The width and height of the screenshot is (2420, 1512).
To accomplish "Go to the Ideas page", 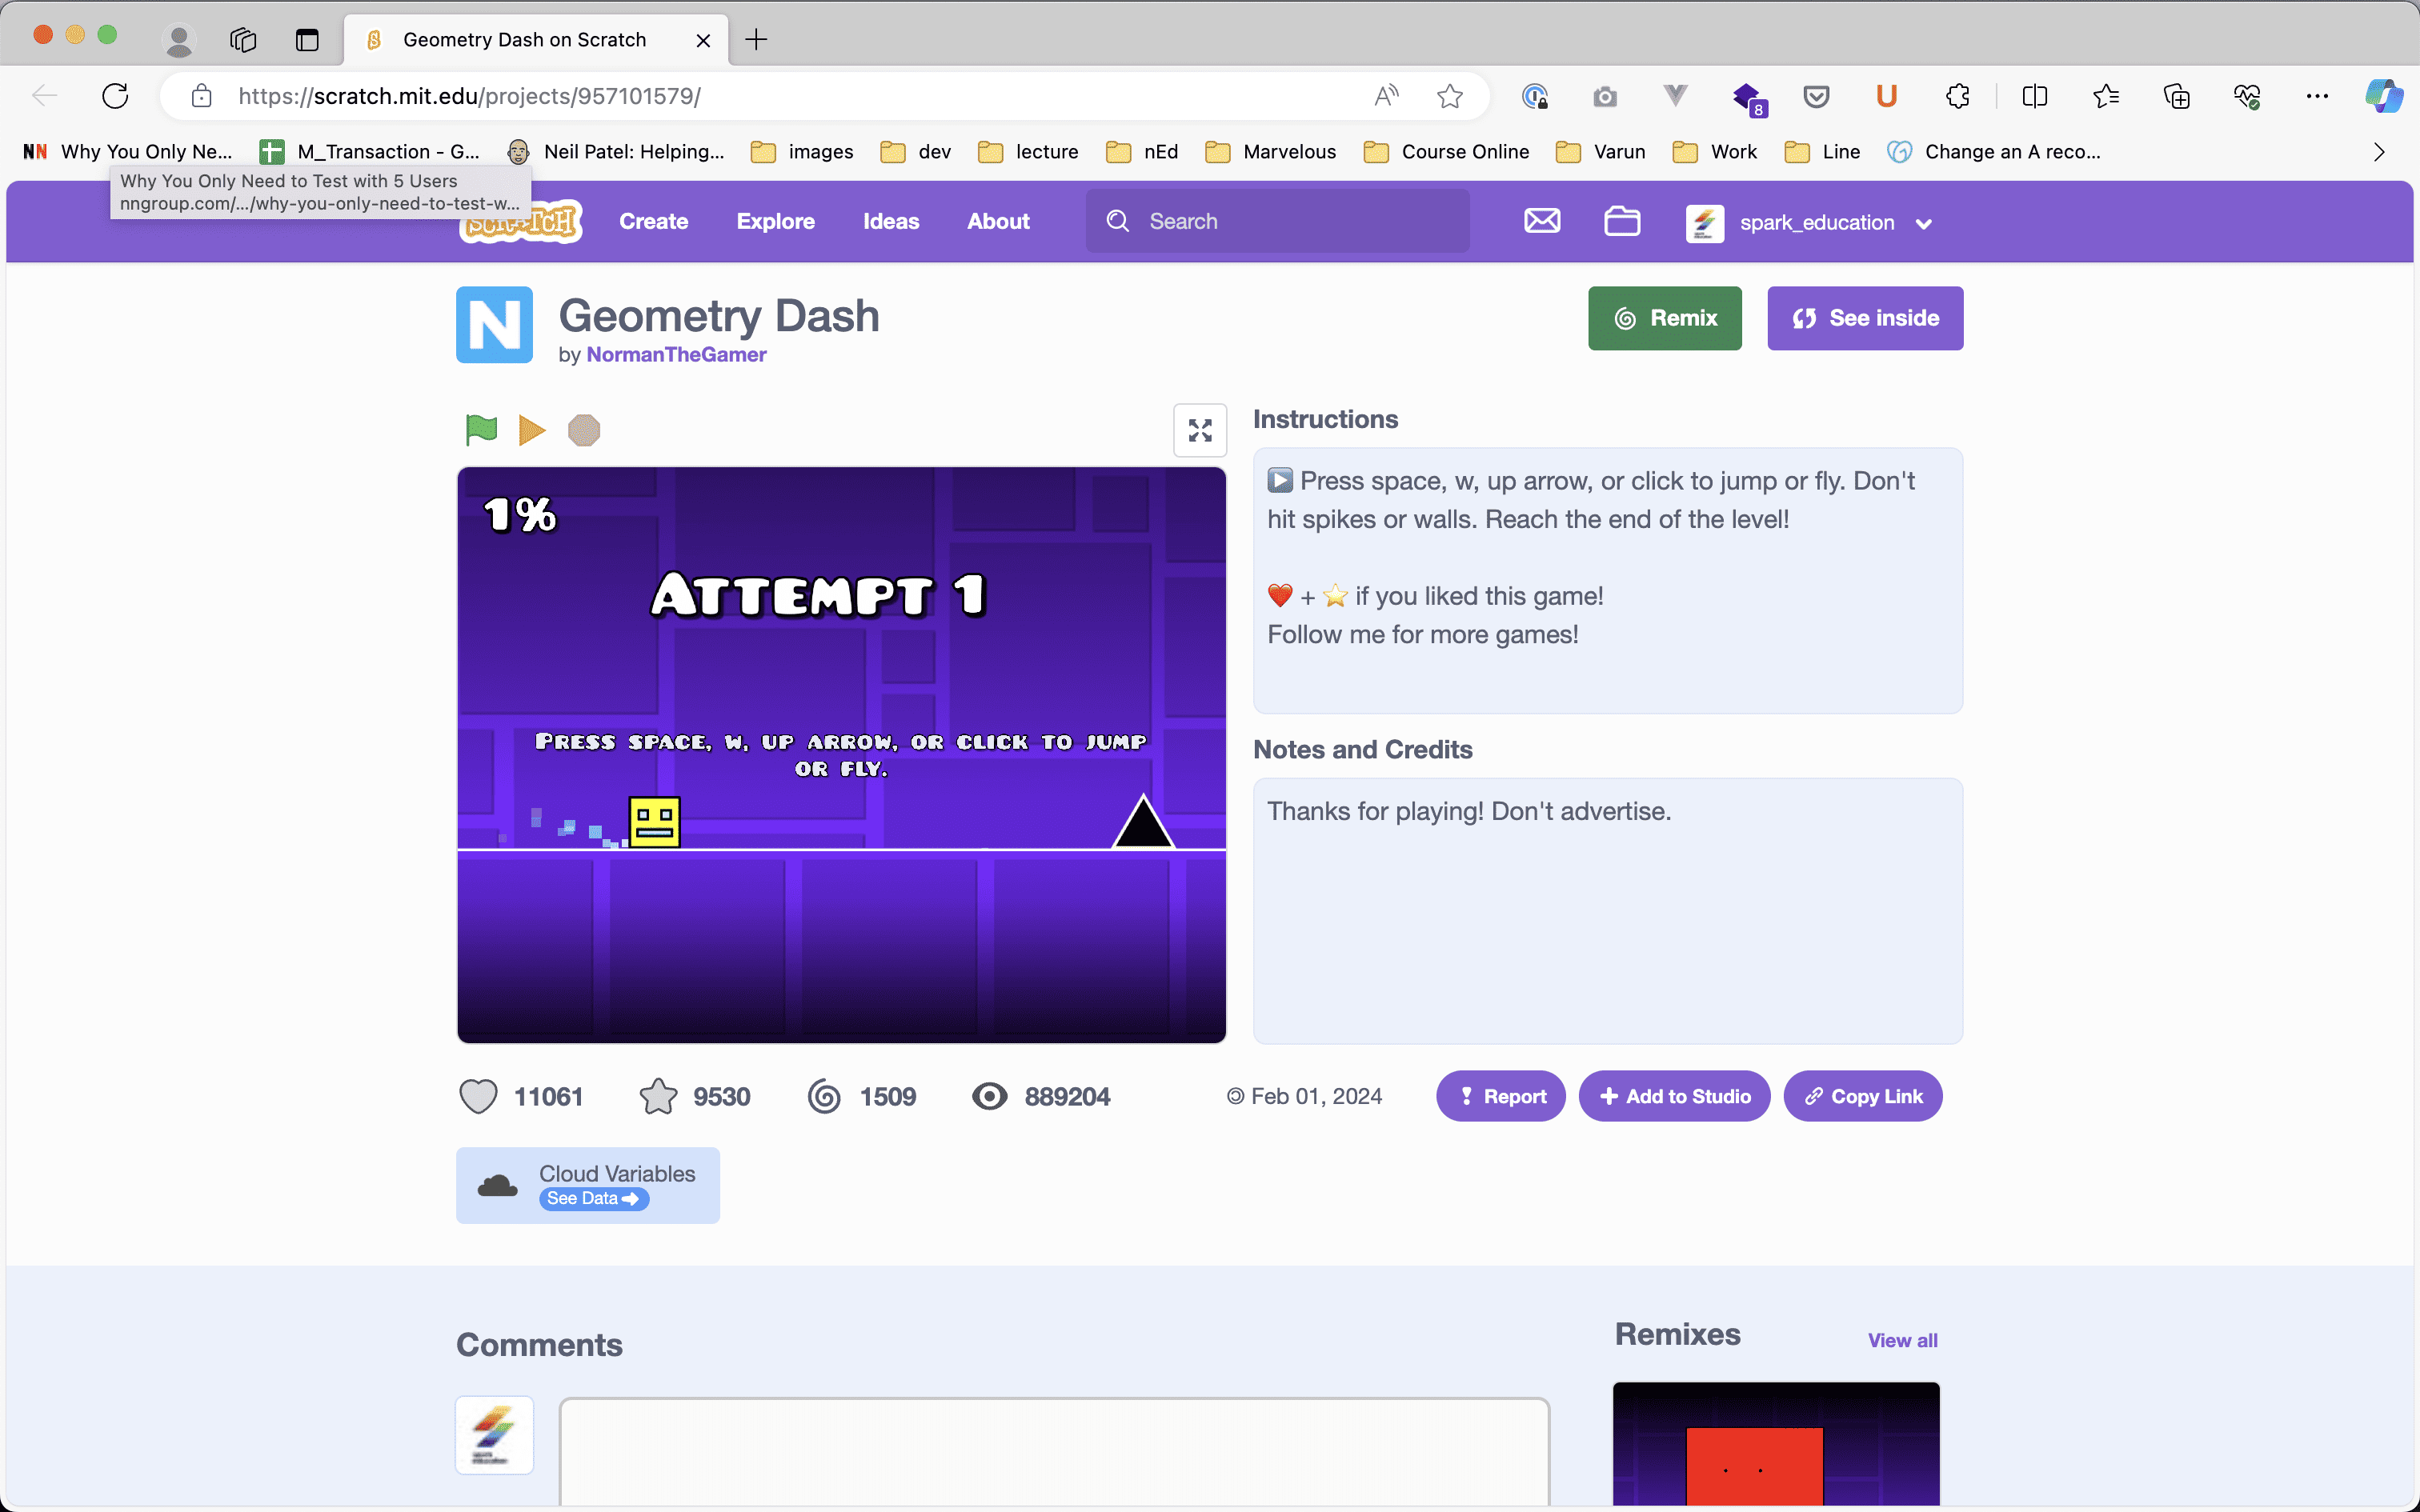I will coord(891,221).
